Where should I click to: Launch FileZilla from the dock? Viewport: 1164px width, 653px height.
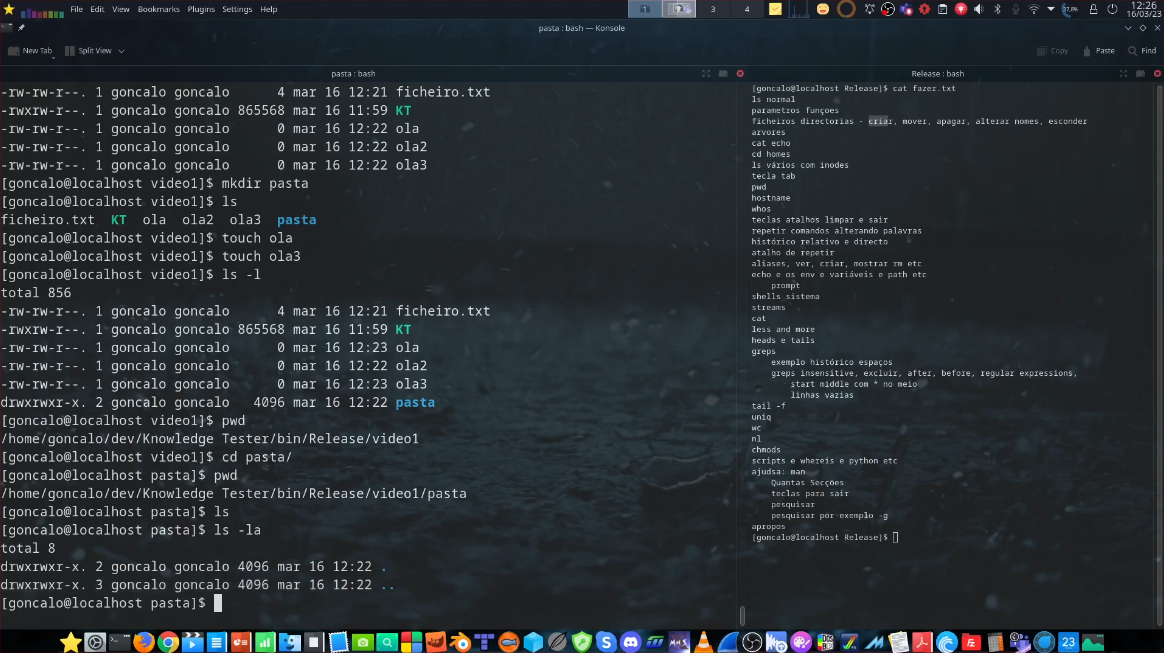click(x=971, y=641)
